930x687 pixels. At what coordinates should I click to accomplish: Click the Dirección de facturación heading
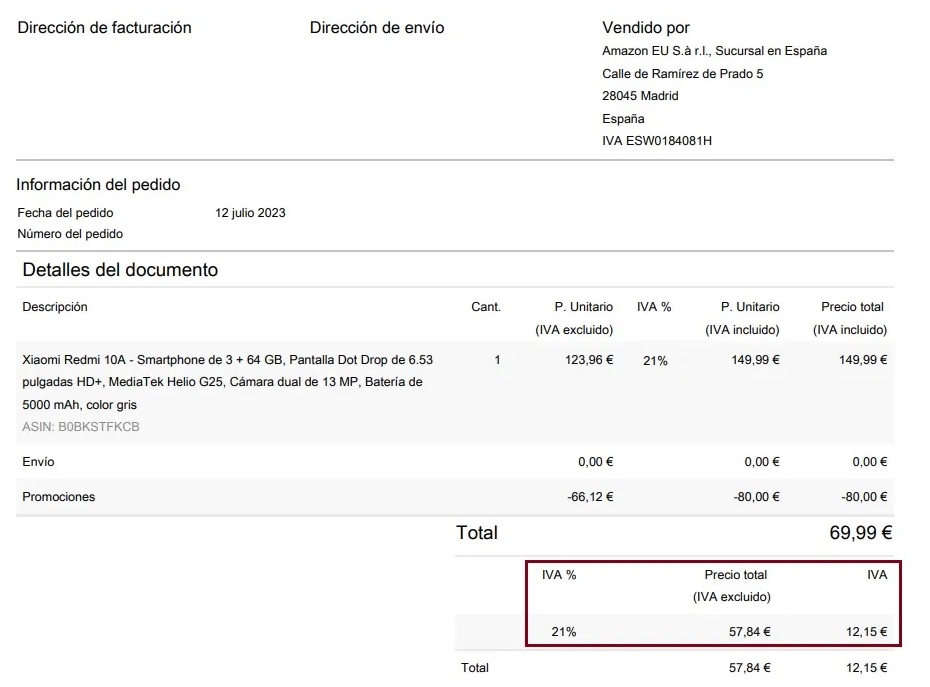pyautogui.click(x=104, y=28)
